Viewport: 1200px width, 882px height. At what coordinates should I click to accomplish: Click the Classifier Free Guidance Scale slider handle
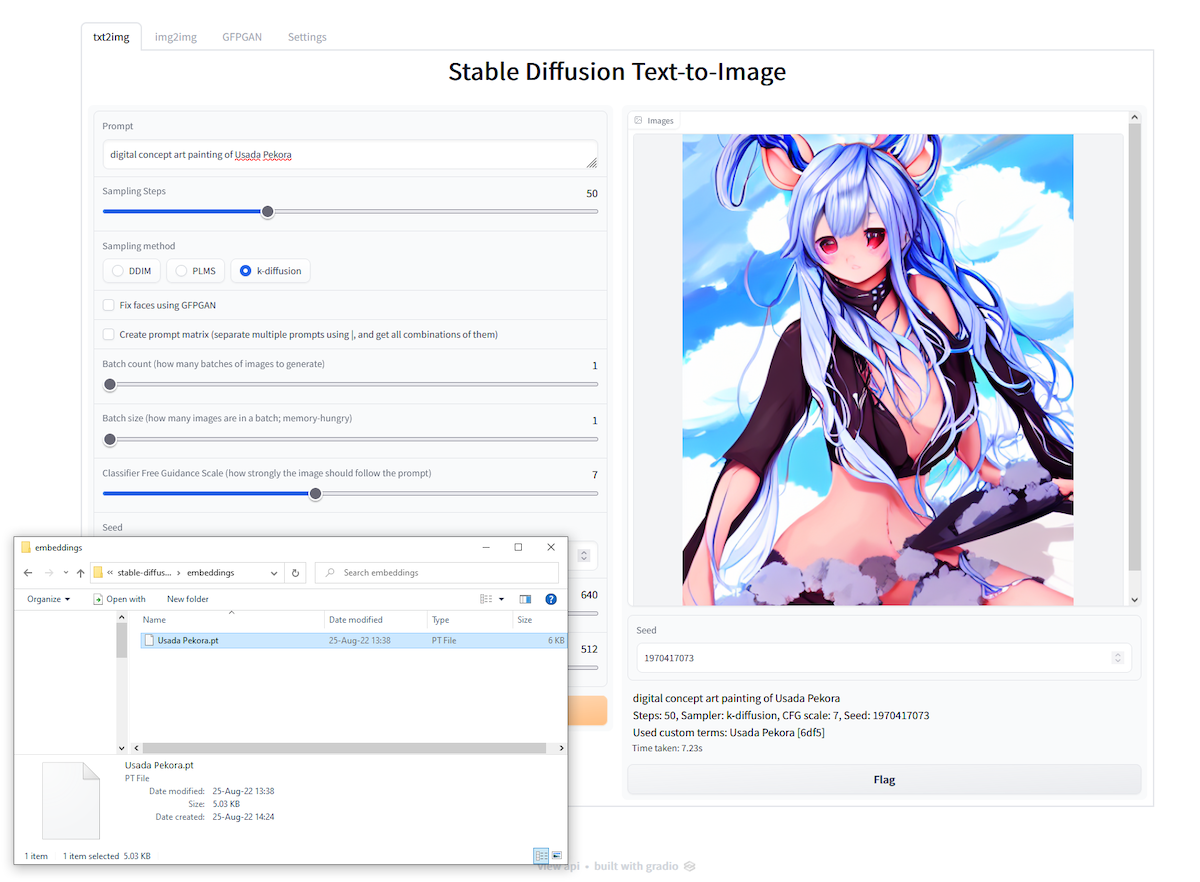click(x=315, y=494)
